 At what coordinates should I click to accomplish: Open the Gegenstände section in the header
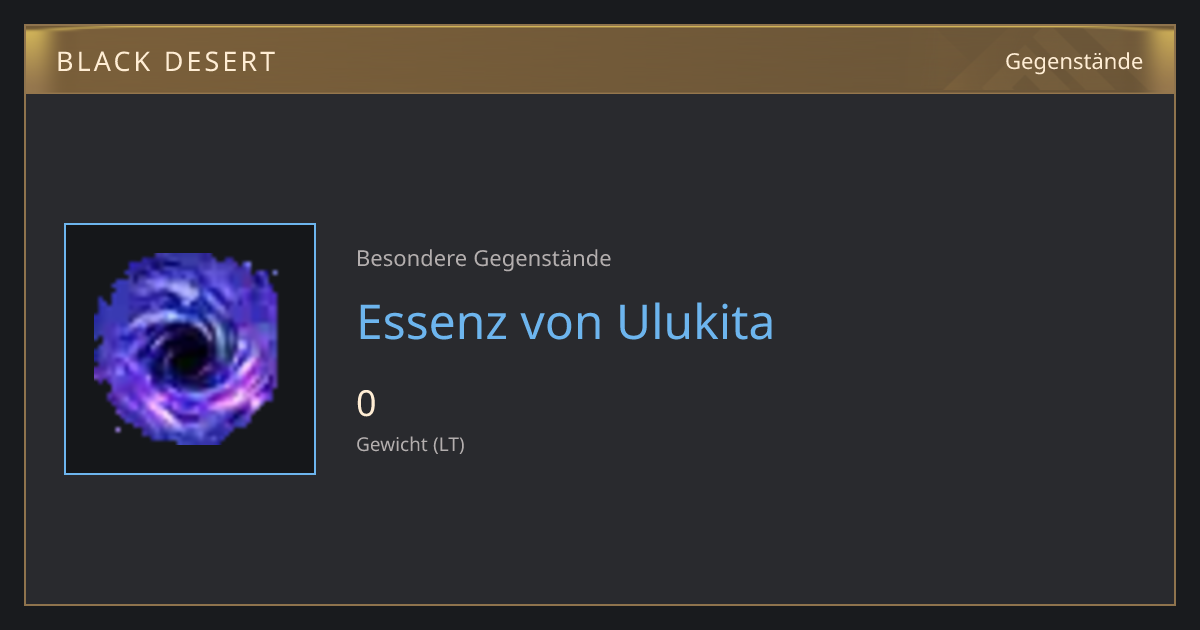1074,62
